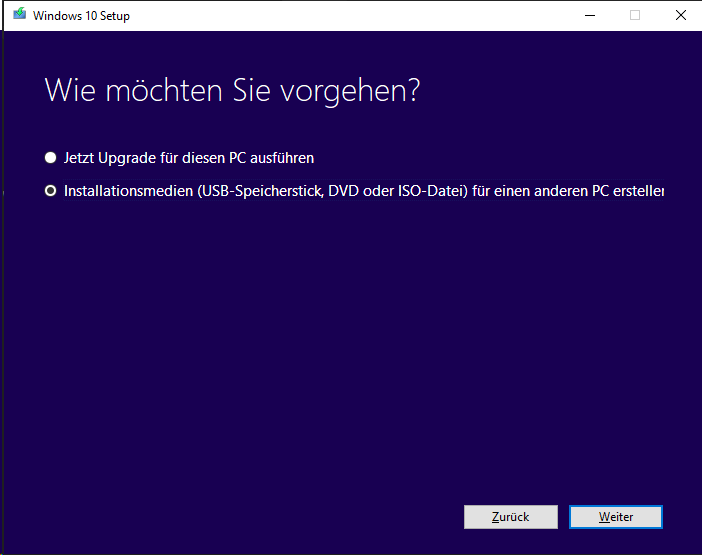Minimize the Windows 10 Setup window
Image resolution: width=702 pixels, height=555 pixels.
click(590, 15)
